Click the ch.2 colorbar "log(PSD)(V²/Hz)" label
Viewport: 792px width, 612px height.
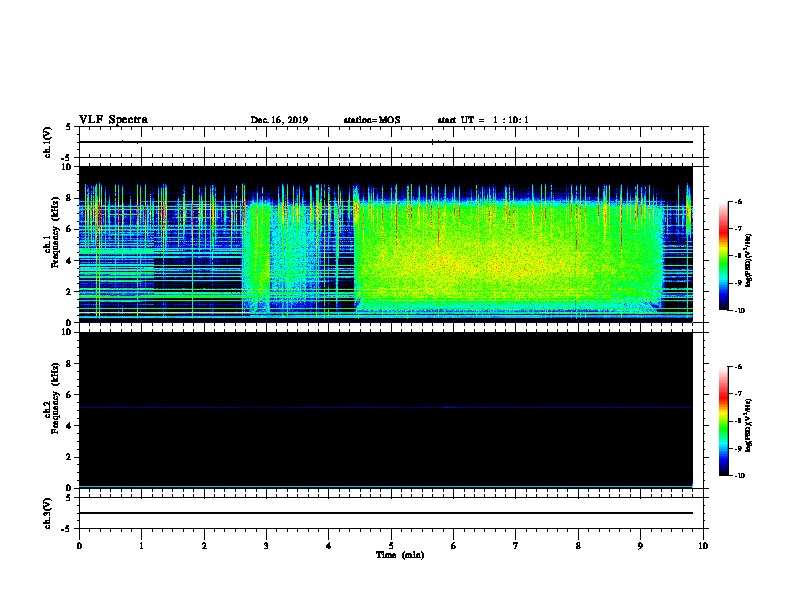coord(749,426)
